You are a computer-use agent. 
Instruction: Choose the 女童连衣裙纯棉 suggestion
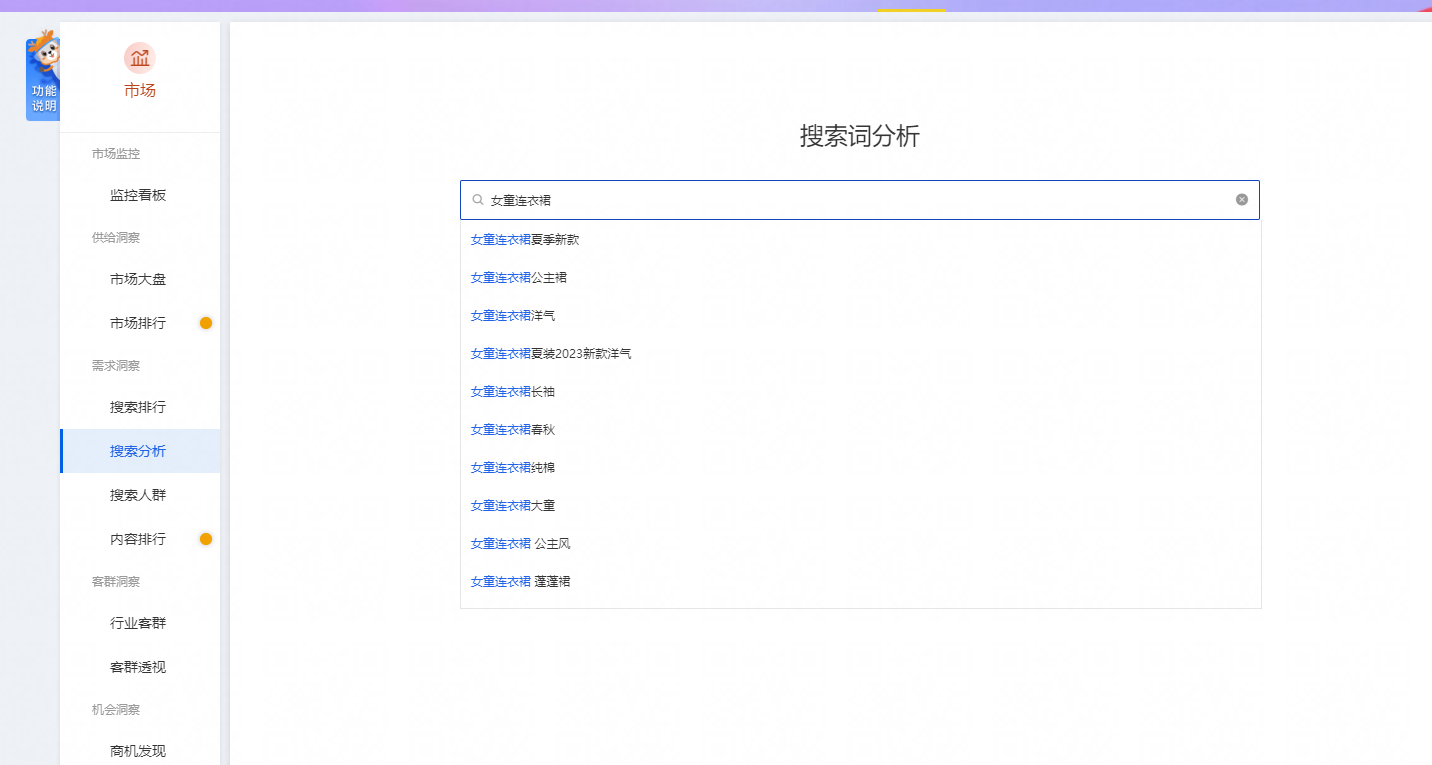[513, 467]
